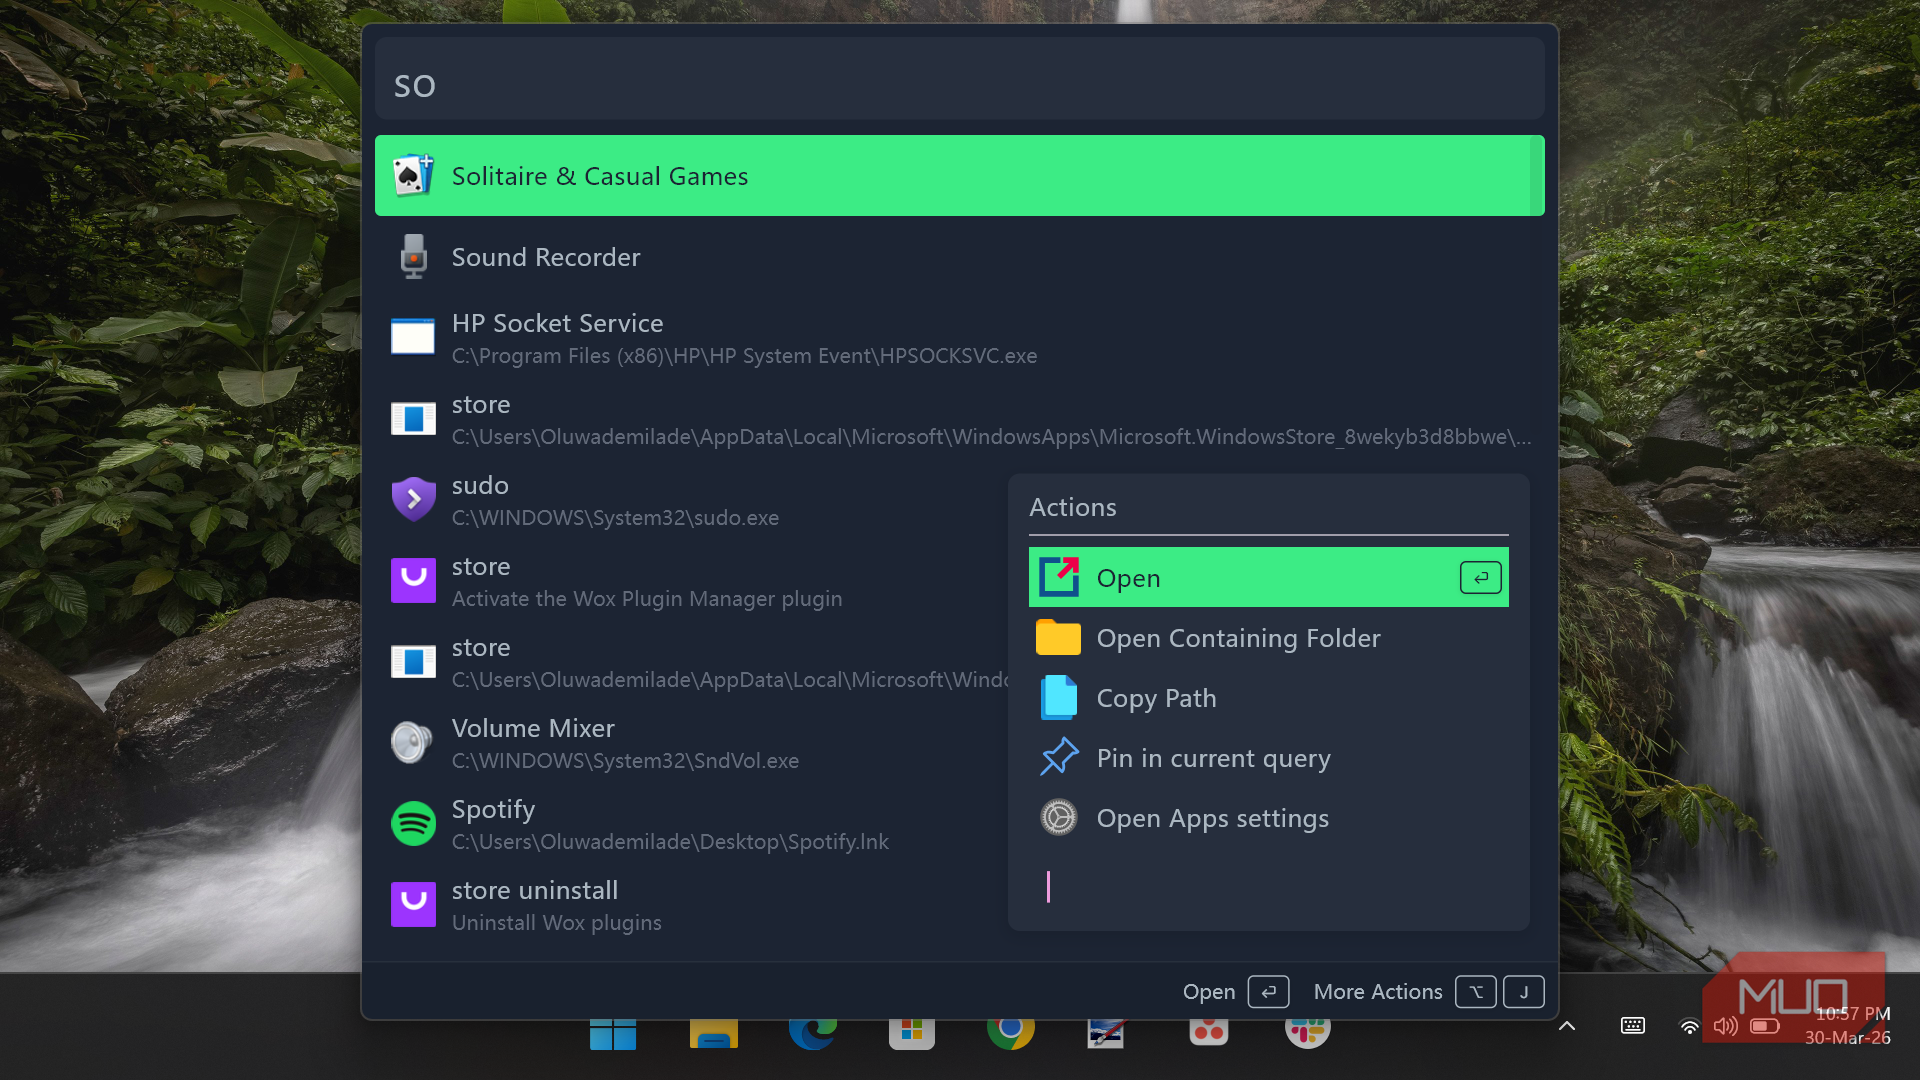Click the Open button in footer
The height and width of the screenshot is (1080, 1920).
(1235, 991)
